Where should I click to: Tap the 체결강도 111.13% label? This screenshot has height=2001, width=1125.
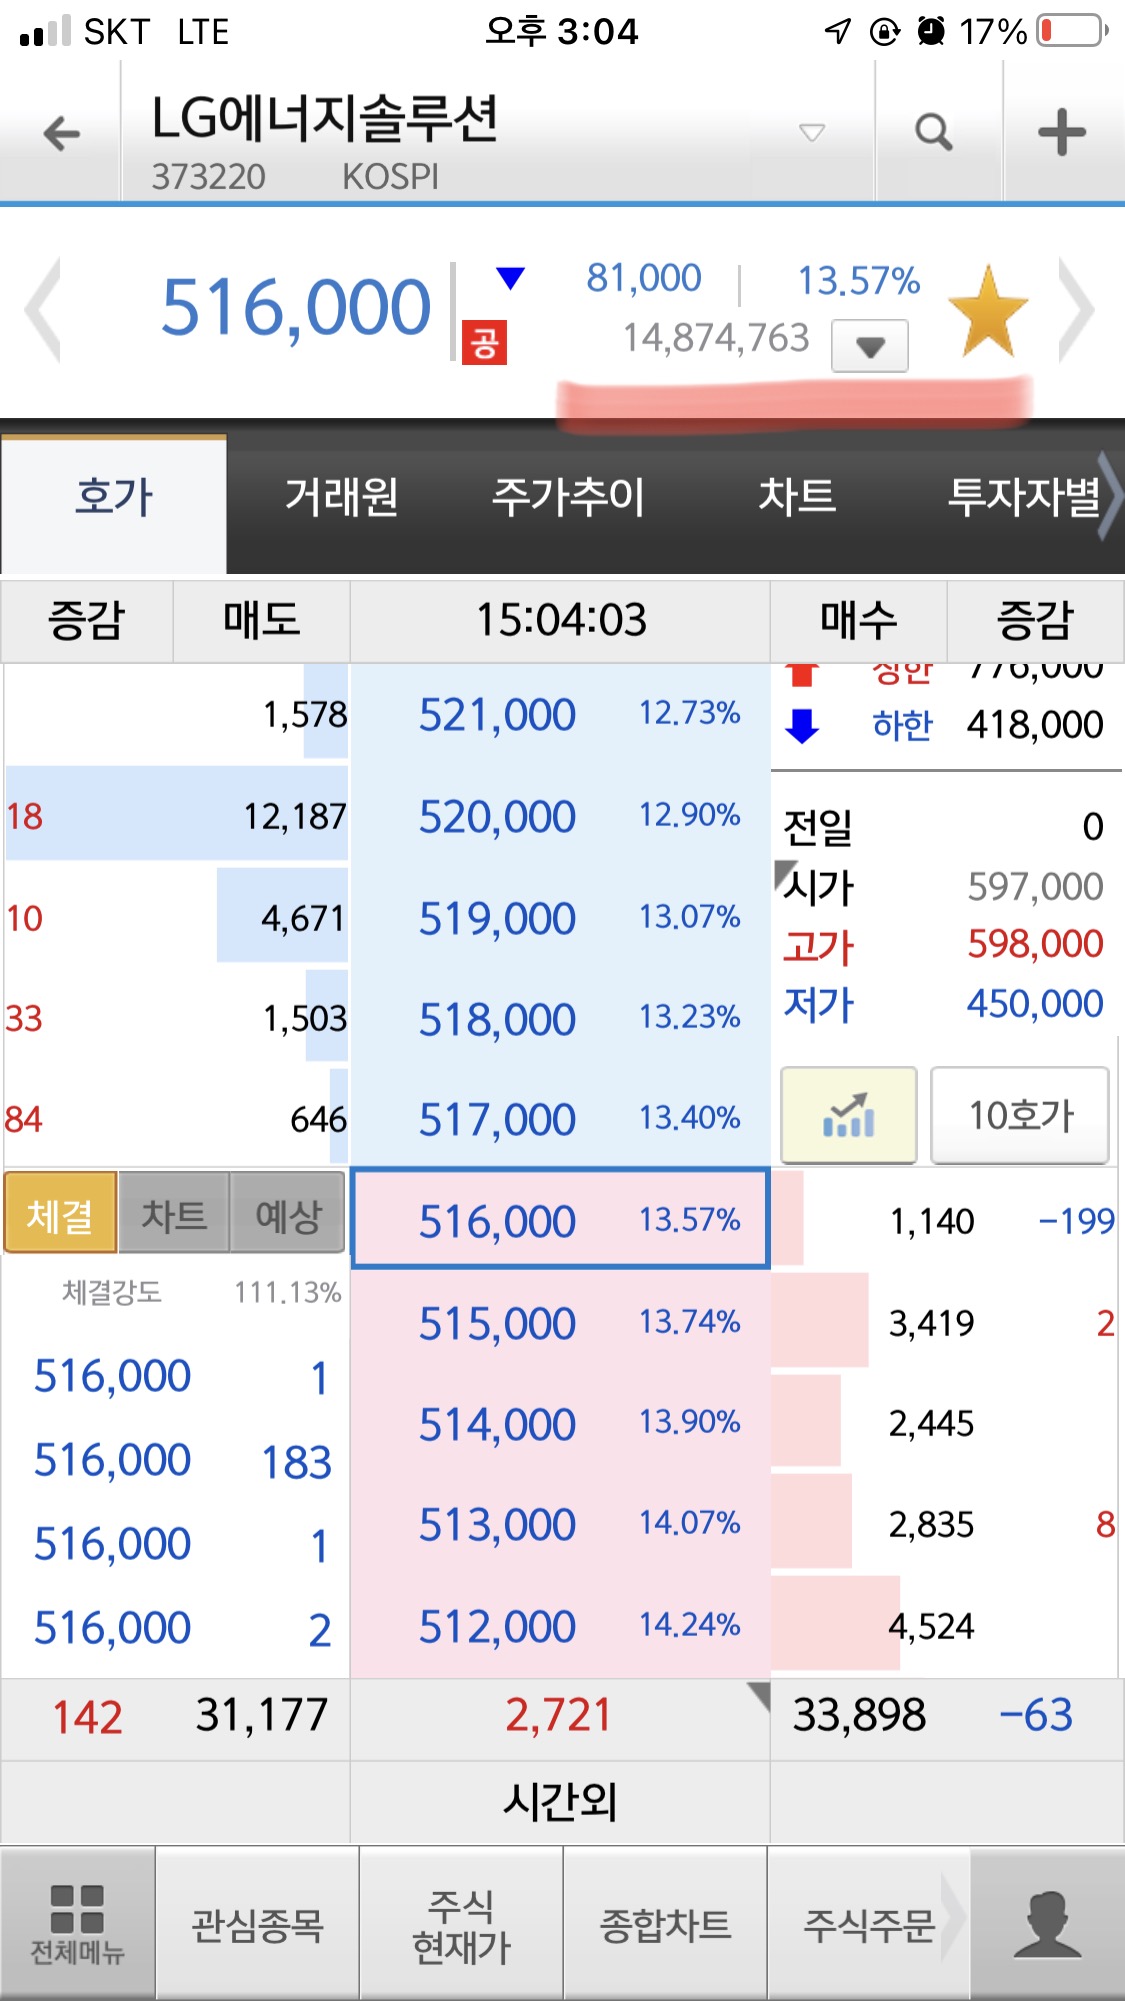[202, 1292]
